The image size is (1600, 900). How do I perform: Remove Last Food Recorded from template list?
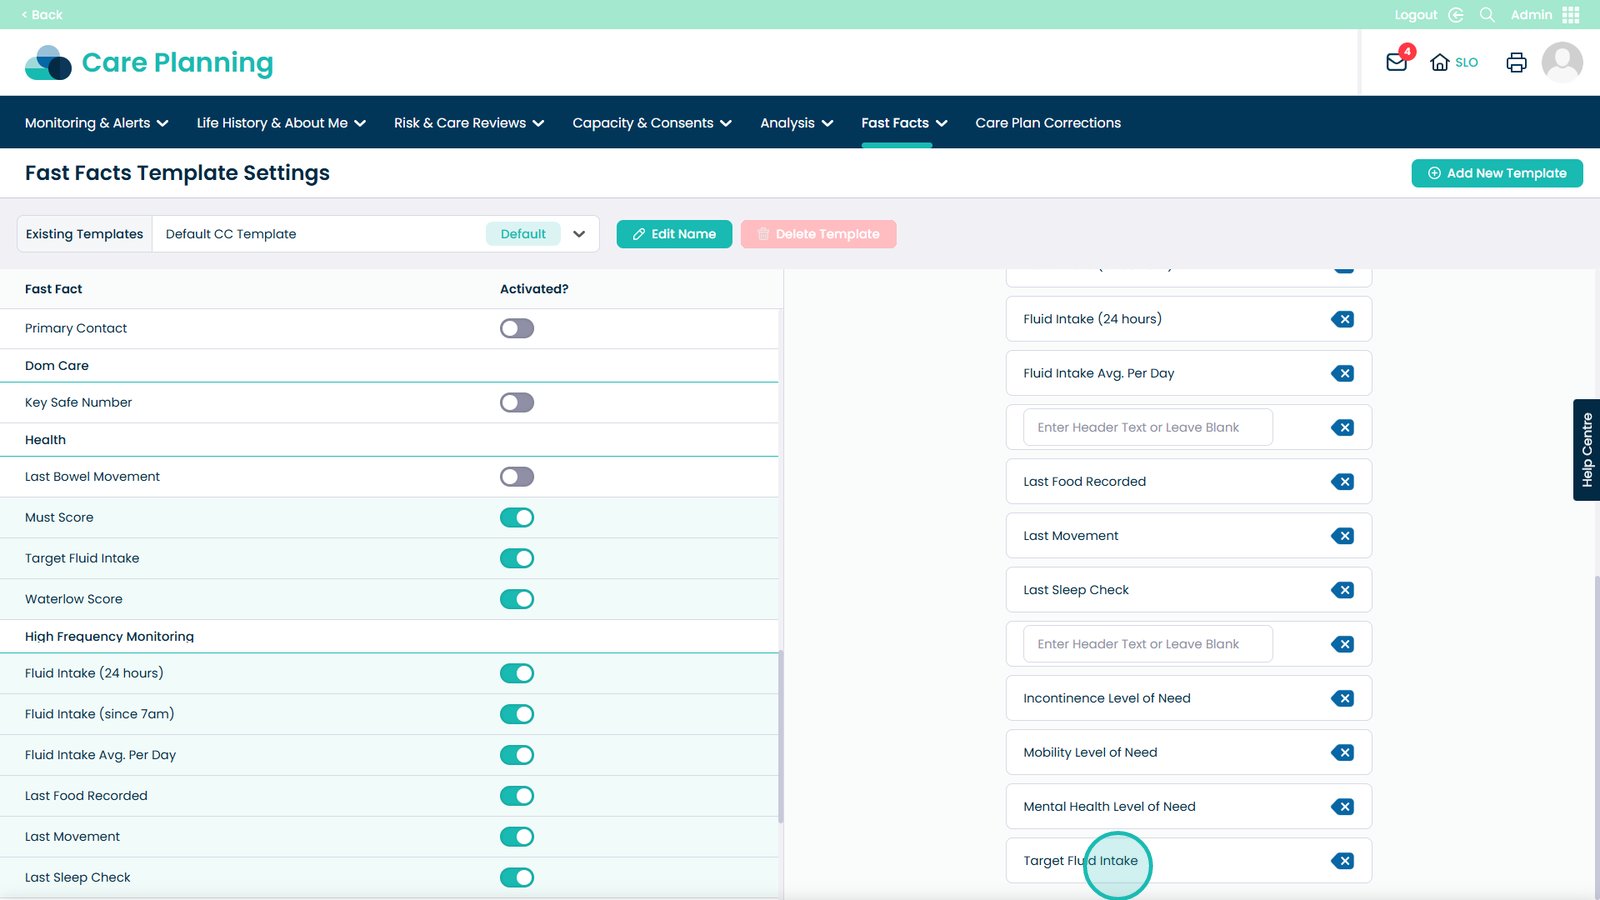click(x=1343, y=482)
